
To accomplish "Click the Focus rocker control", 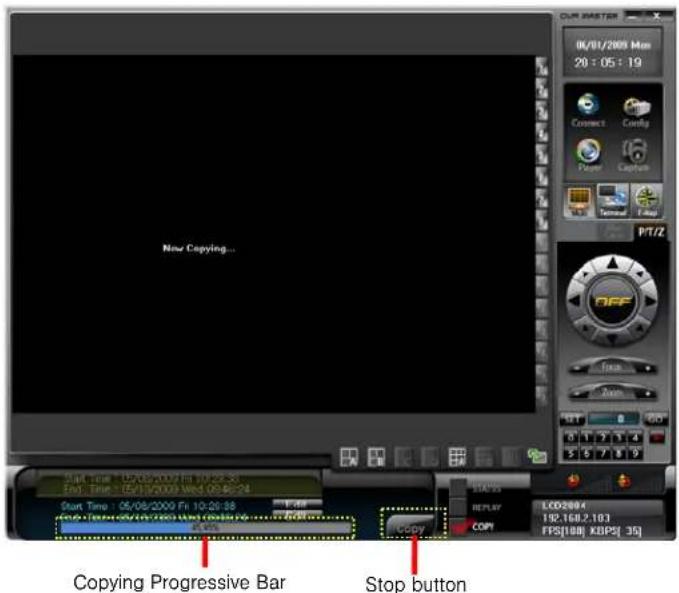I will pos(612,366).
